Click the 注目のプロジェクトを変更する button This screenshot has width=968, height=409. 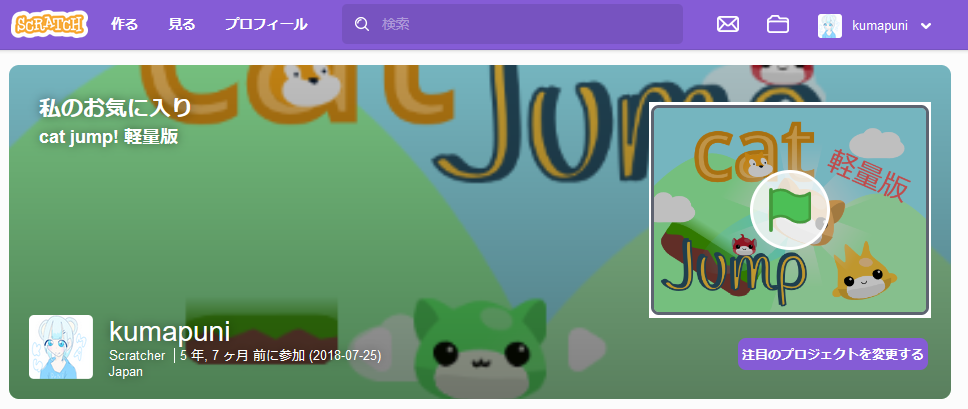tap(832, 354)
